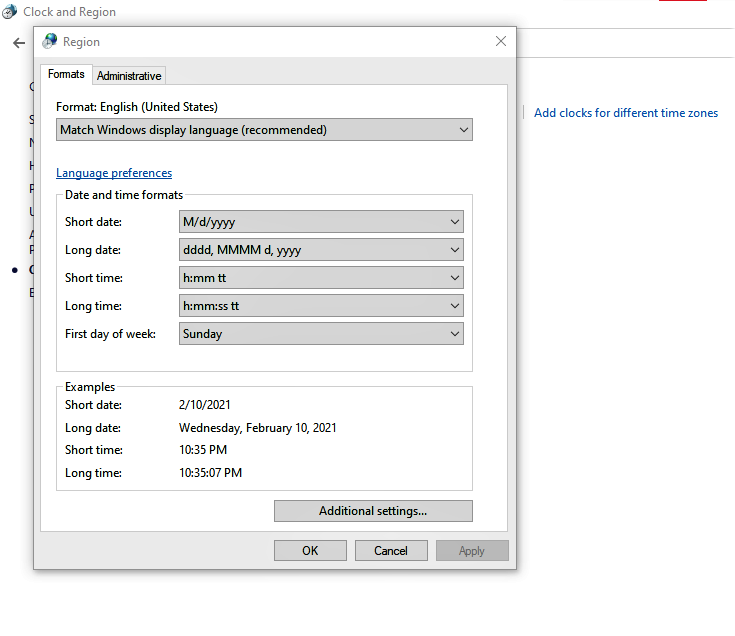Screen dimensions: 735x636
Task: Open the First day of week dropdown
Action: 321,334
